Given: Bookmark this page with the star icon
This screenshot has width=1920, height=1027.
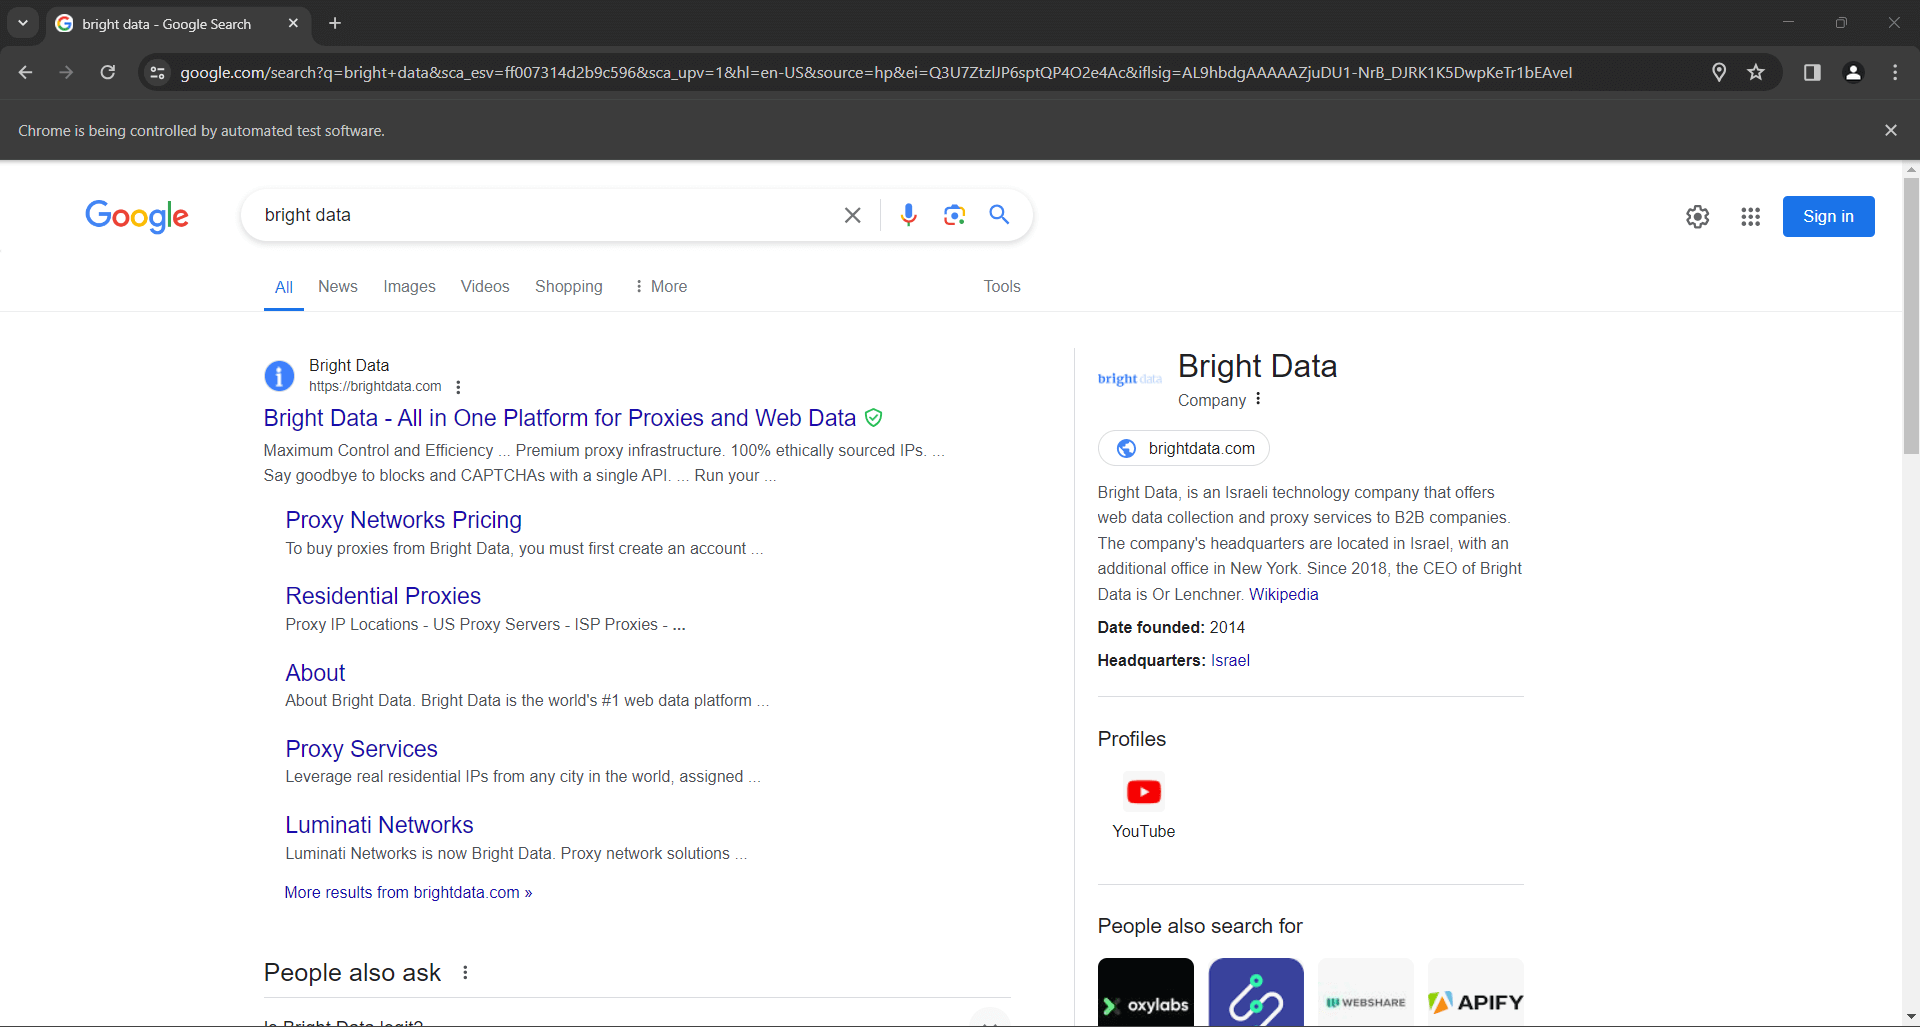Looking at the screenshot, I should point(1757,72).
